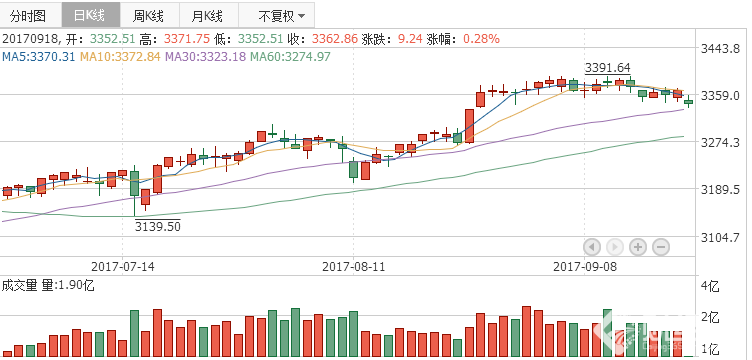Viewport: 752px width, 360px height.
Task: Click the scroll-left arrow icon on chart
Action: [592, 247]
